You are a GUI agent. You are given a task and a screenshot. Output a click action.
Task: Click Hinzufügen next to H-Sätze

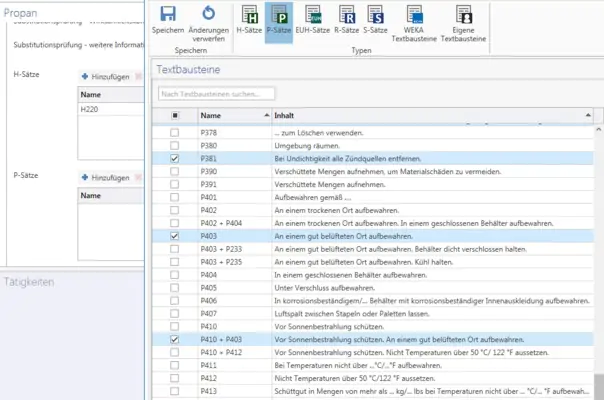tap(106, 77)
